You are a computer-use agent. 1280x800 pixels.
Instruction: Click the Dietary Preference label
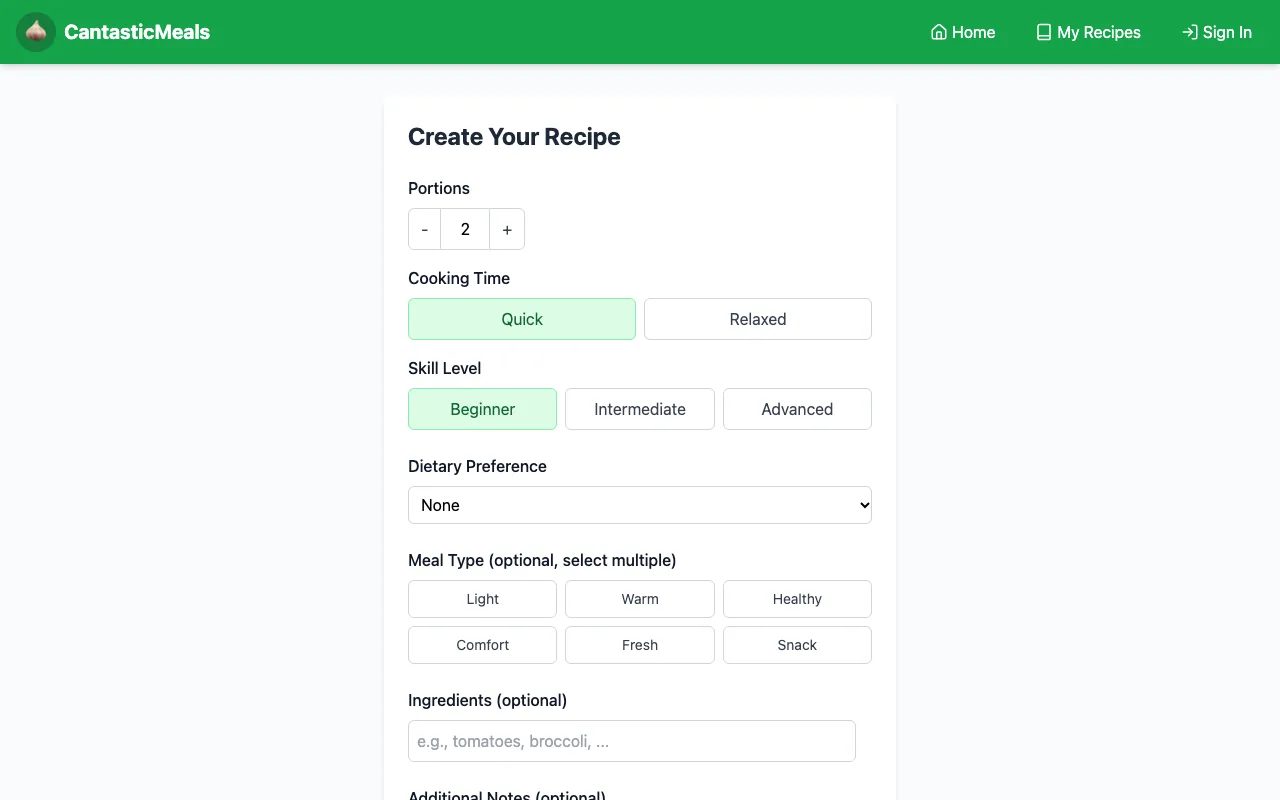tap(477, 466)
